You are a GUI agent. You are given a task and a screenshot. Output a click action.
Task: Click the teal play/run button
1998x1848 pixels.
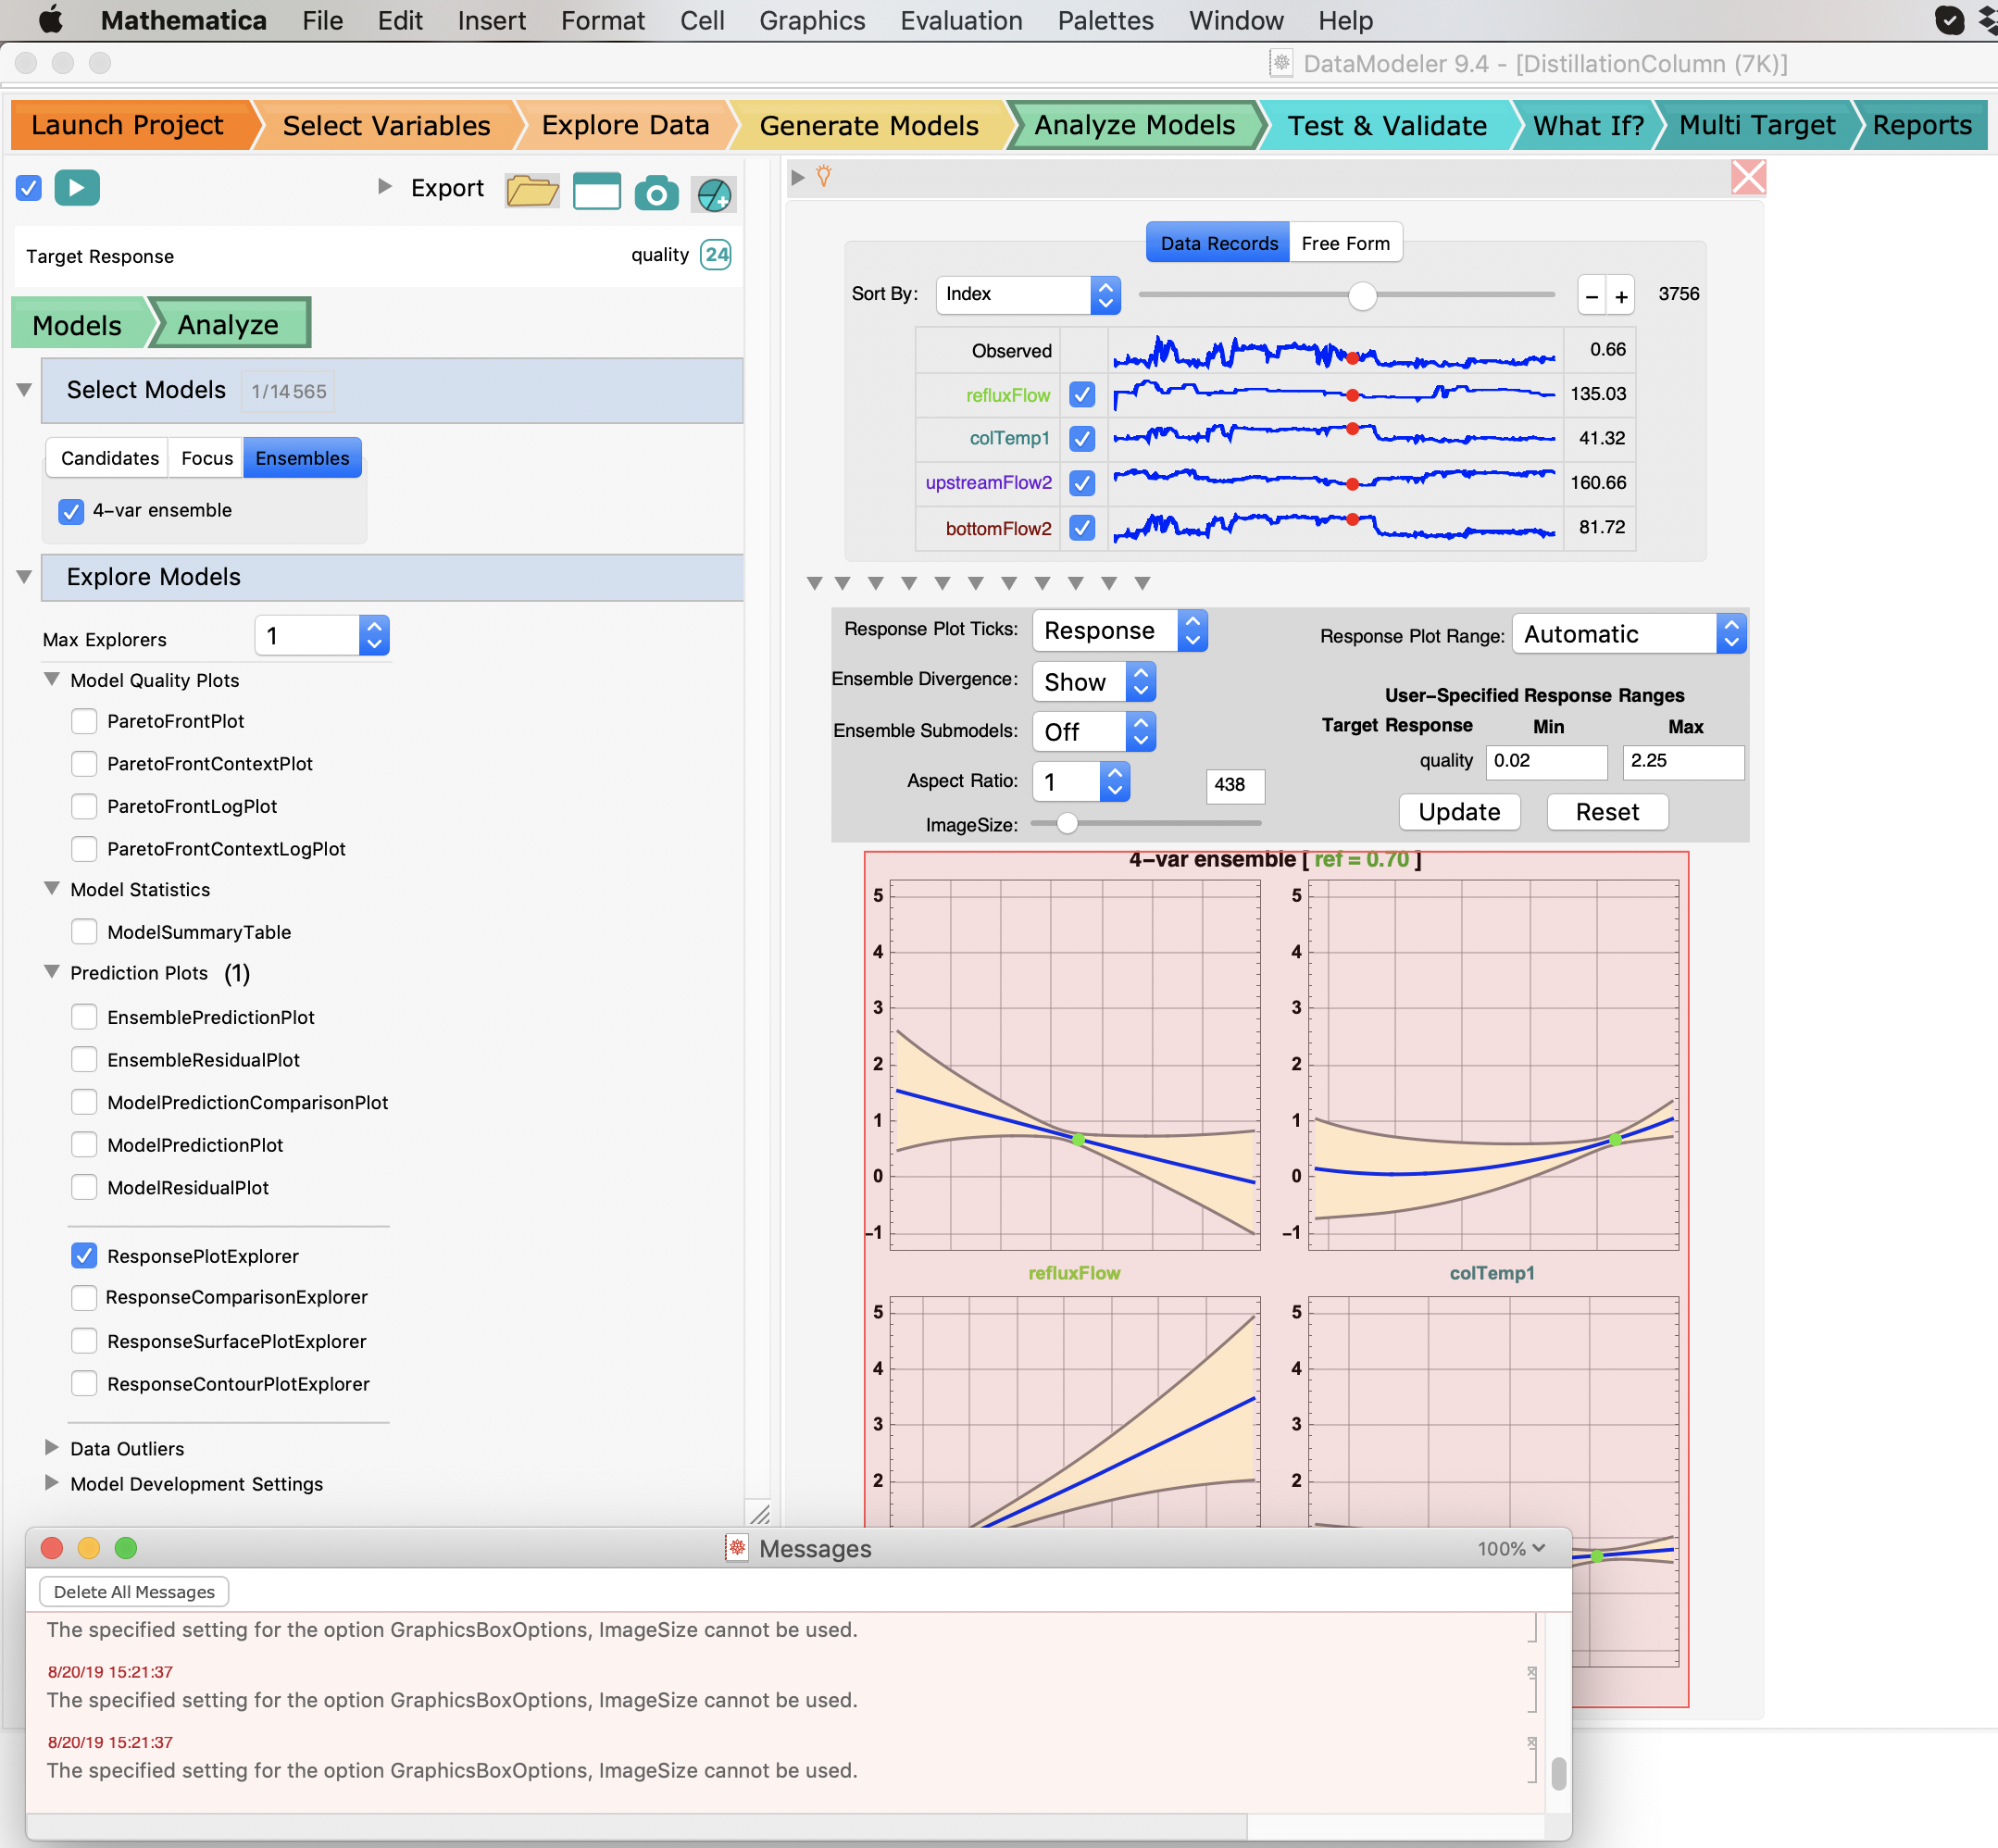click(77, 187)
